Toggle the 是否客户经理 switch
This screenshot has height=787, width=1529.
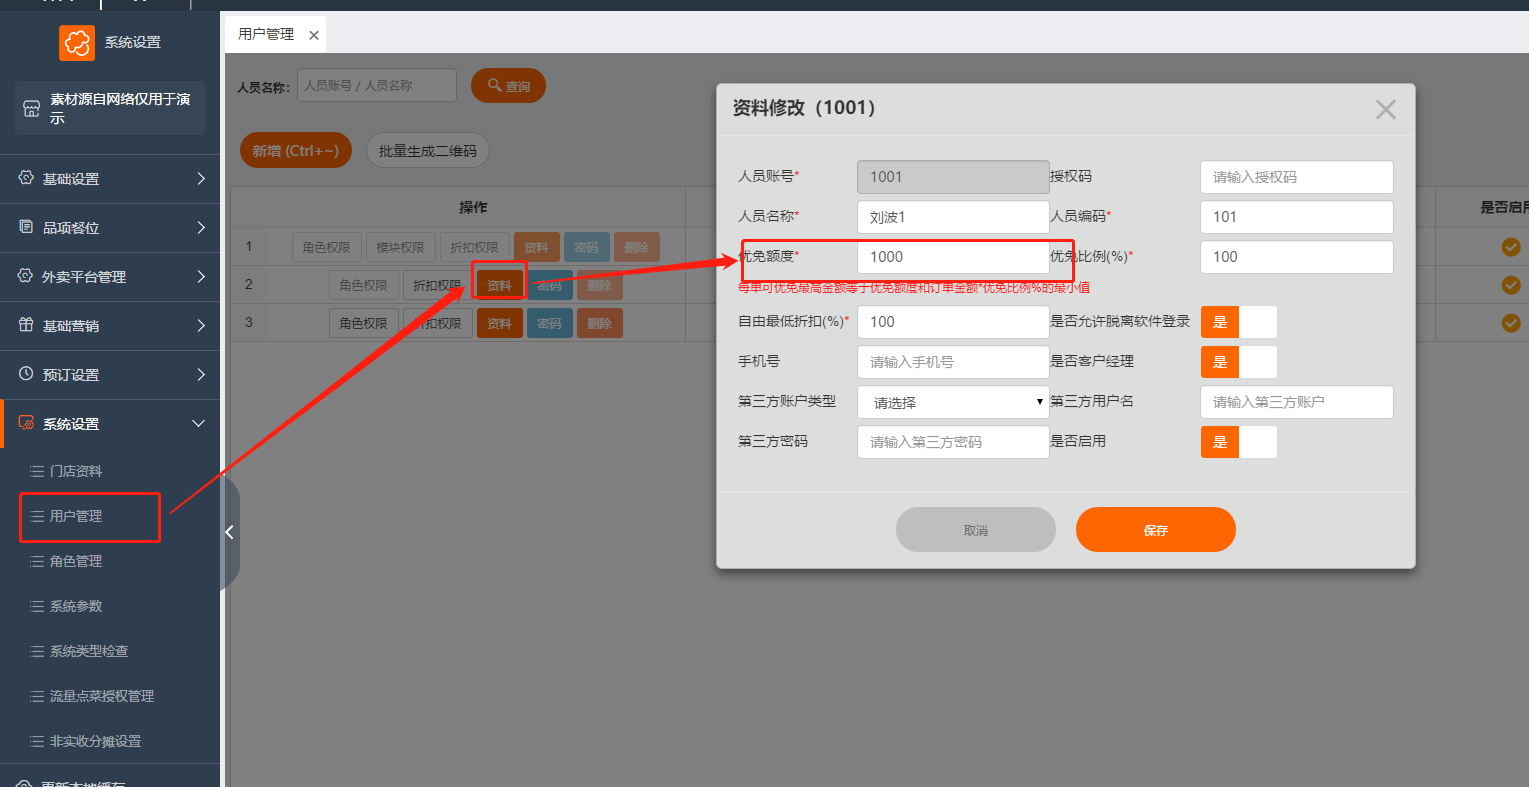1238,362
